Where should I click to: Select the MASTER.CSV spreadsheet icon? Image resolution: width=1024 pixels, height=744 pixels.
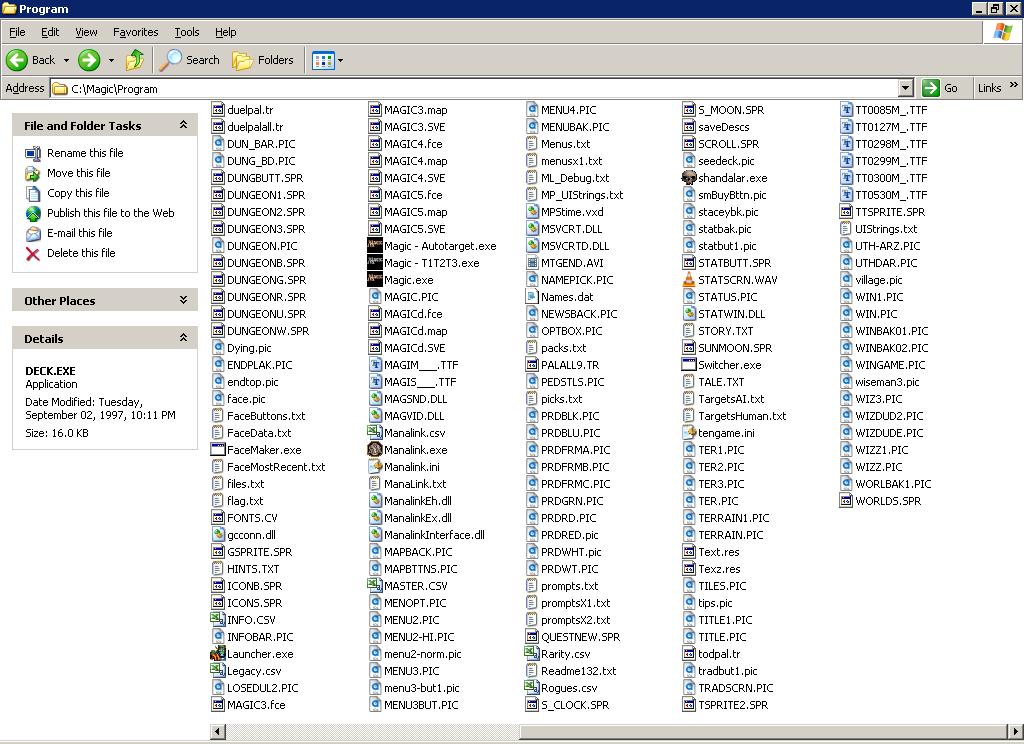coord(375,585)
